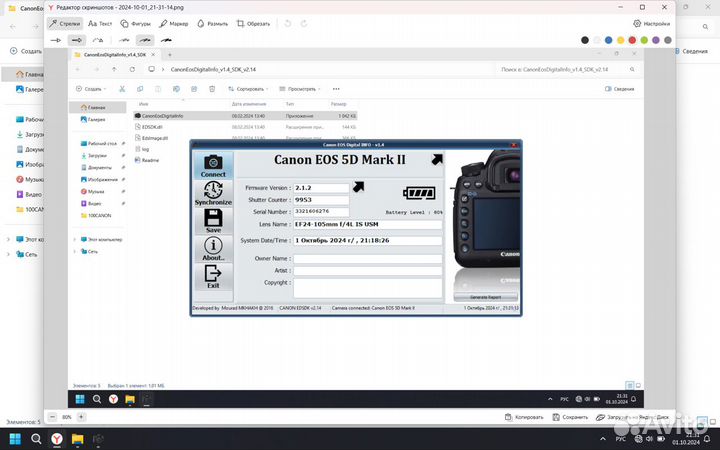Activate the Маркер marker tool
Image resolution: width=720 pixels, height=450 pixels.
(x=174, y=23)
